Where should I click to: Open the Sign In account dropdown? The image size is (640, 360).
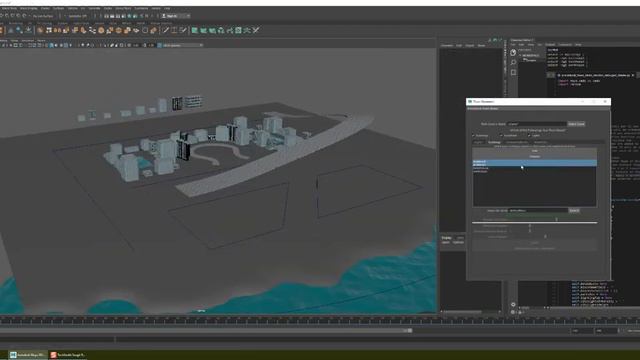click(176, 16)
